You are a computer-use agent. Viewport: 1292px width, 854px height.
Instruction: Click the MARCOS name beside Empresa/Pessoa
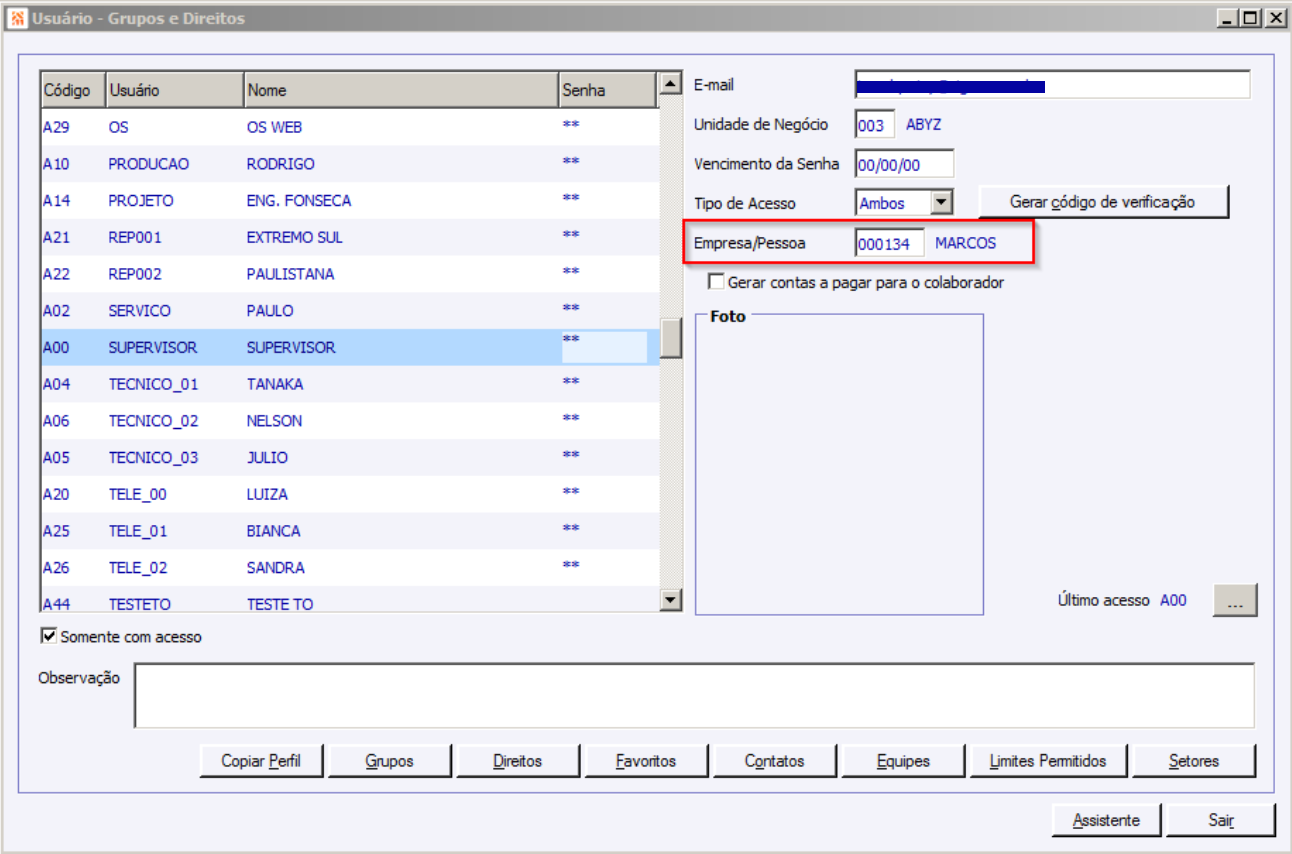coord(966,243)
